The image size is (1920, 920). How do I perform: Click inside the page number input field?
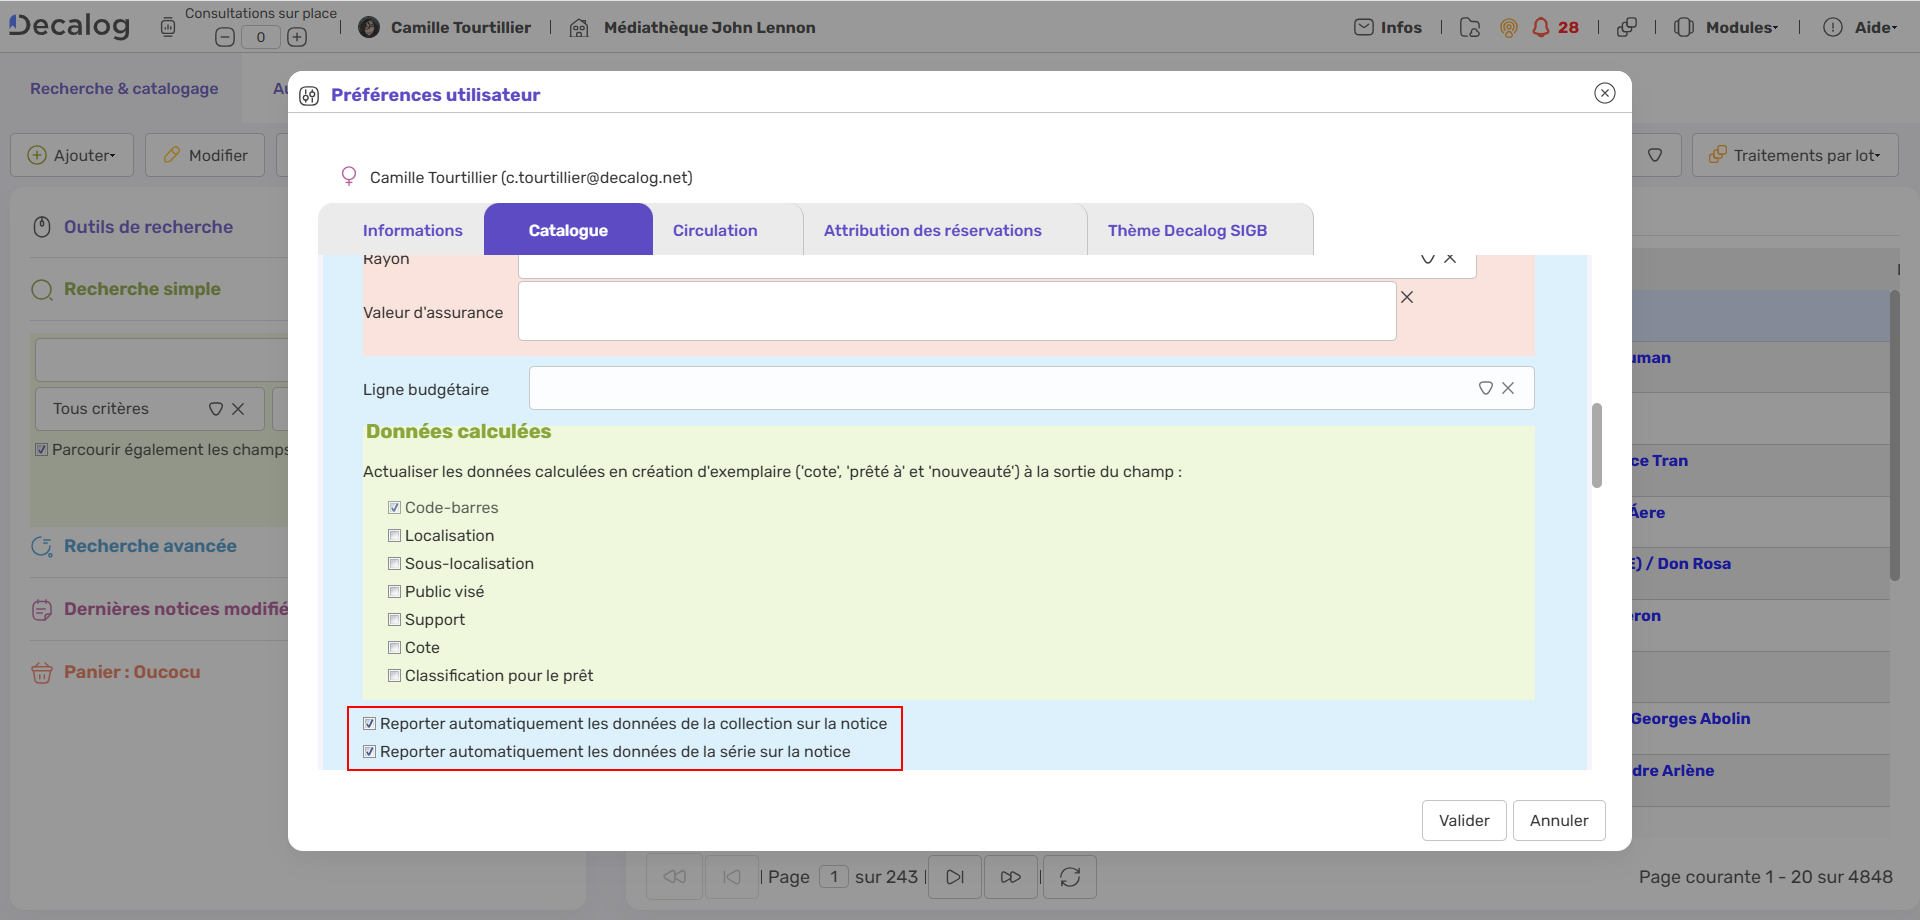tap(835, 876)
